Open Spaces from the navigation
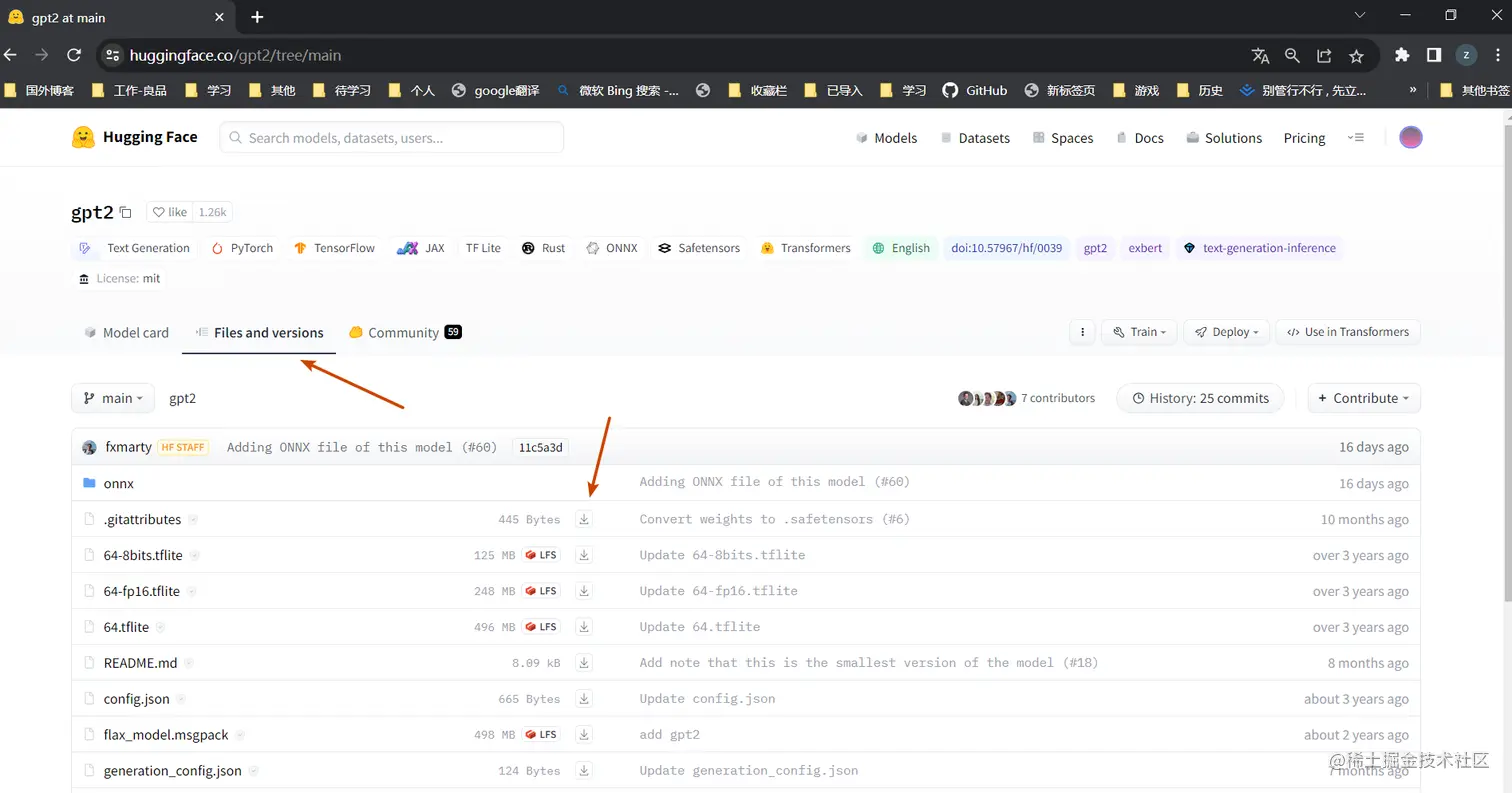 coord(1063,138)
